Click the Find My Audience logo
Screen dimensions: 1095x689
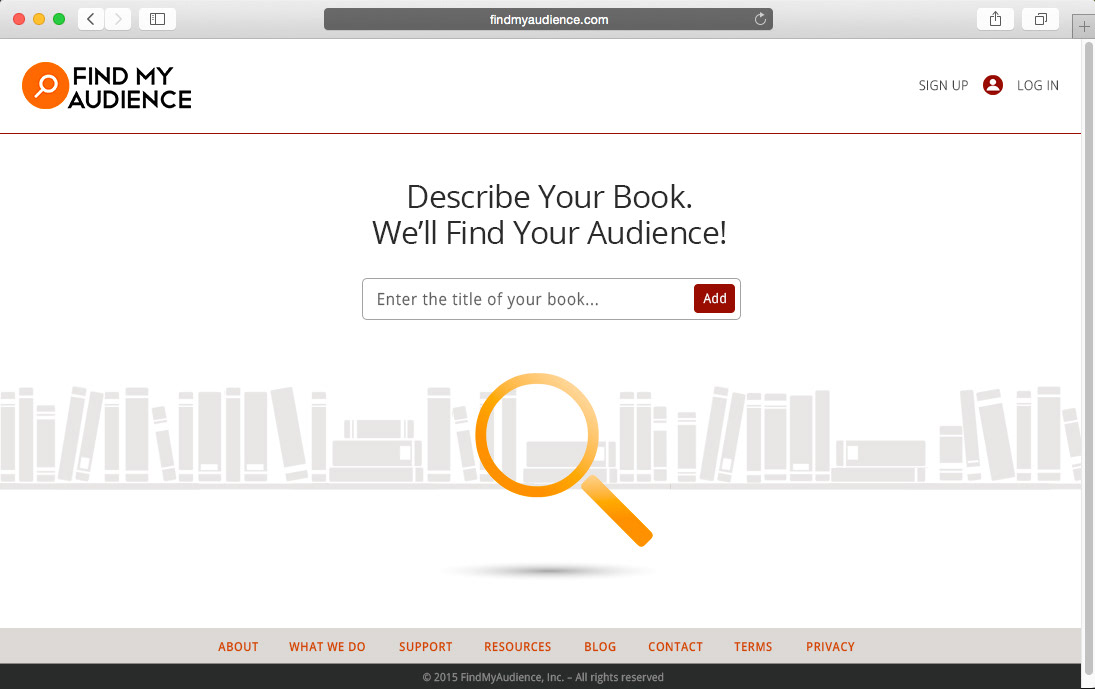107,86
